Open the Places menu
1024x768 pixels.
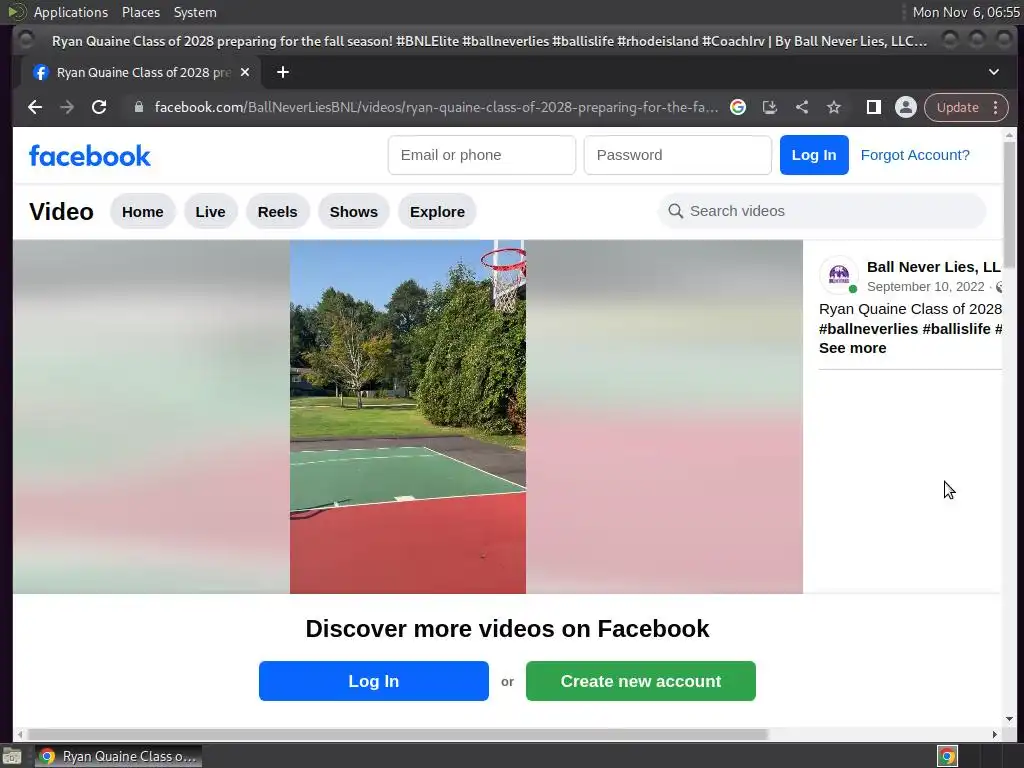tap(140, 12)
